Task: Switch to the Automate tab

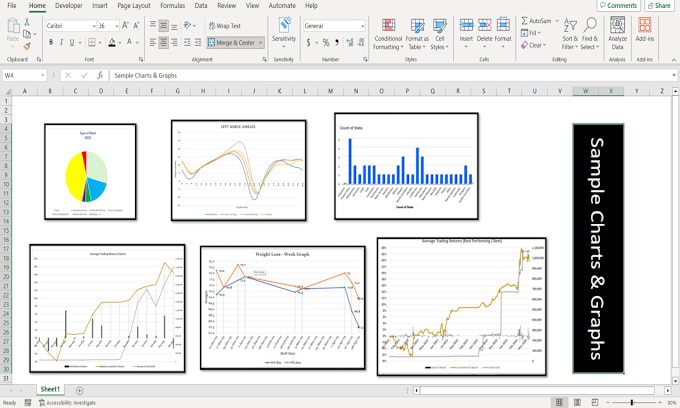Action: 282,6
